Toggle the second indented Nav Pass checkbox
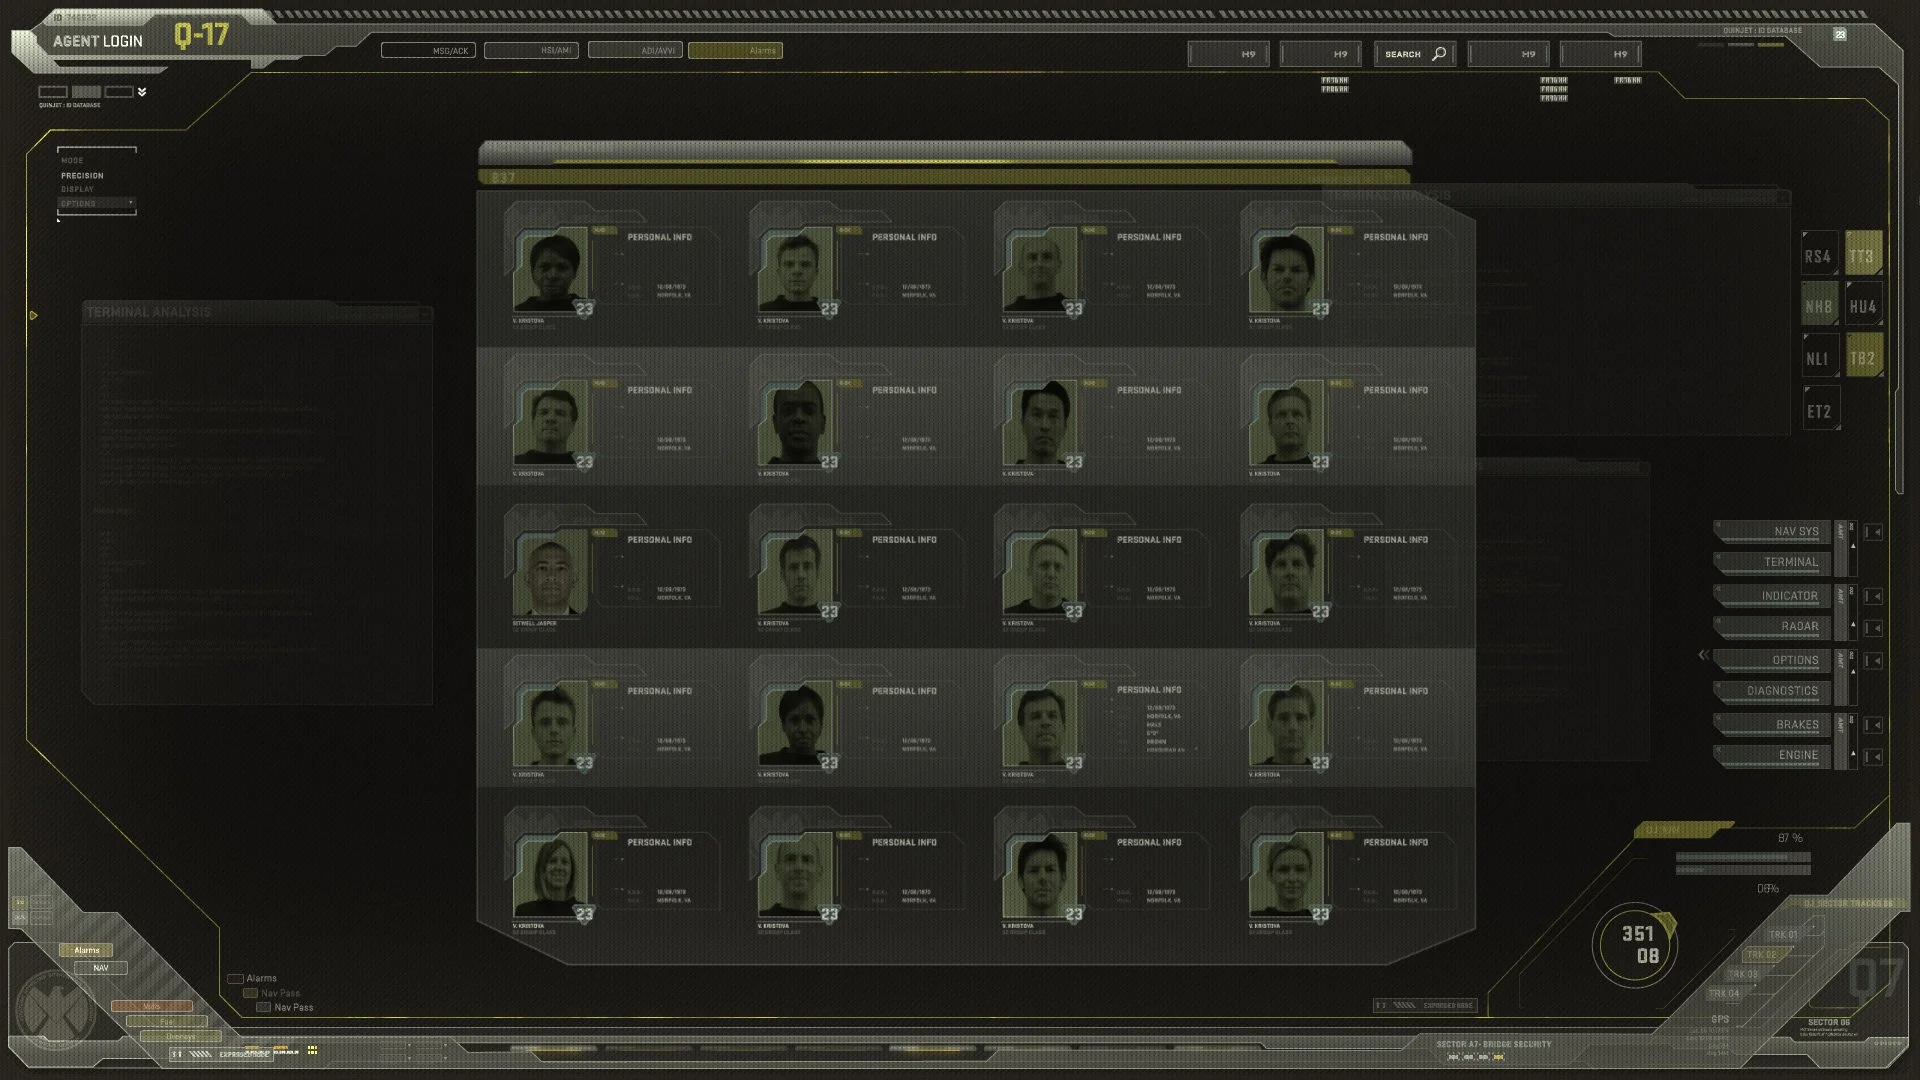The height and width of the screenshot is (1080, 1920). point(263,1007)
